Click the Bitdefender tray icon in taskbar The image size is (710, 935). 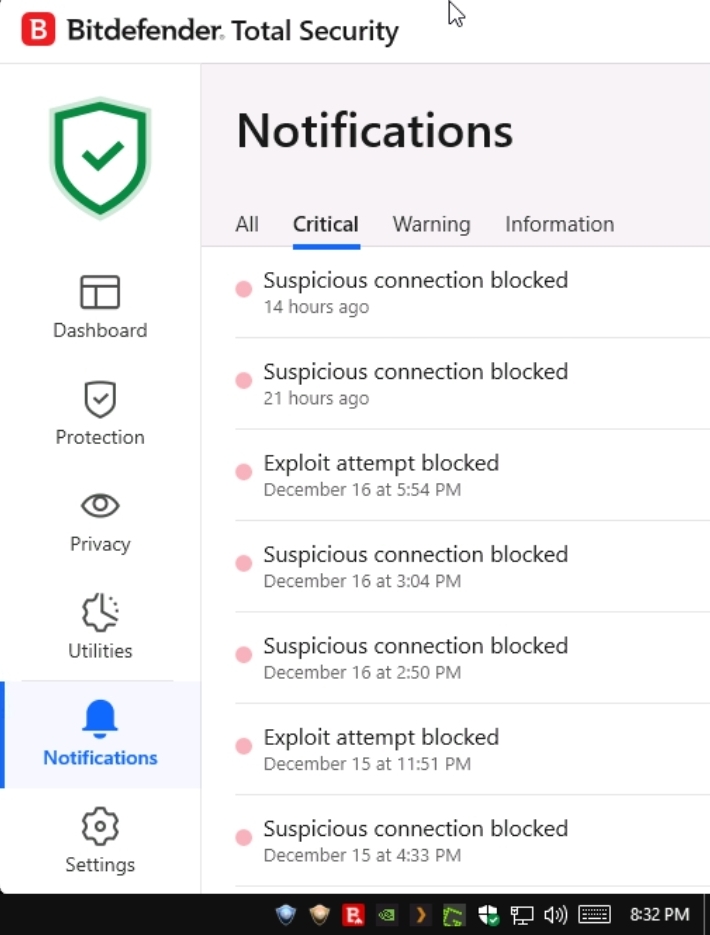click(x=353, y=914)
